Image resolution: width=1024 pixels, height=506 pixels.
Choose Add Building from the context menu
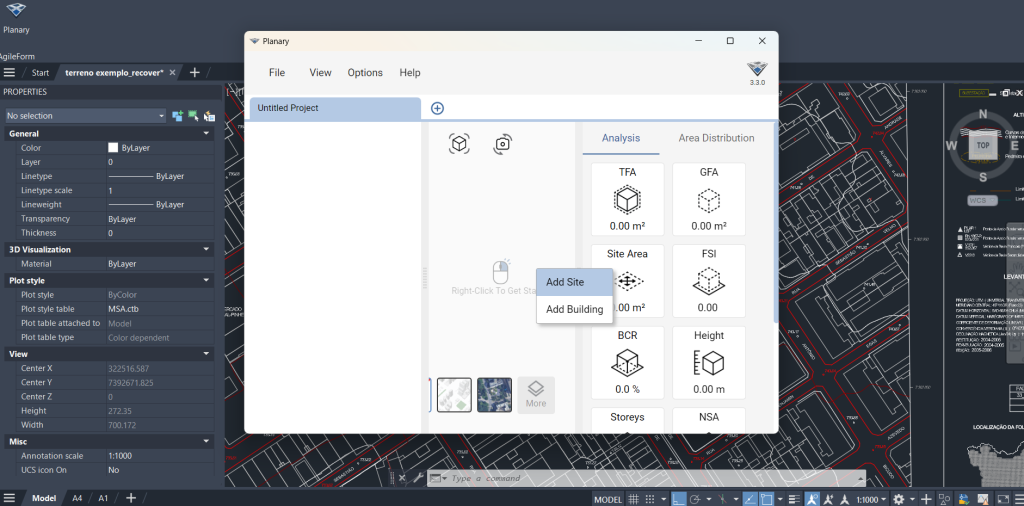[575, 309]
